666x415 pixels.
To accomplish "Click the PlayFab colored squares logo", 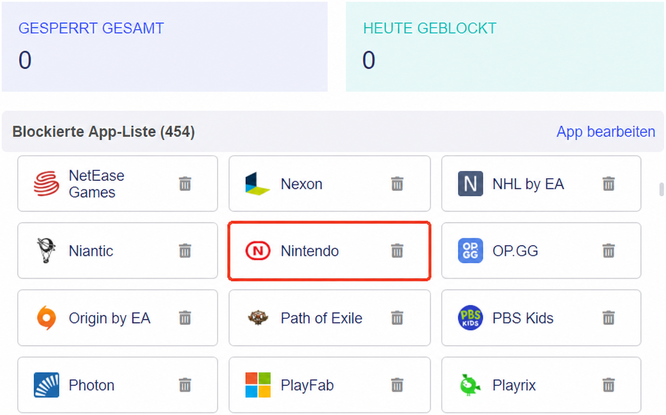I will [x=258, y=385].
